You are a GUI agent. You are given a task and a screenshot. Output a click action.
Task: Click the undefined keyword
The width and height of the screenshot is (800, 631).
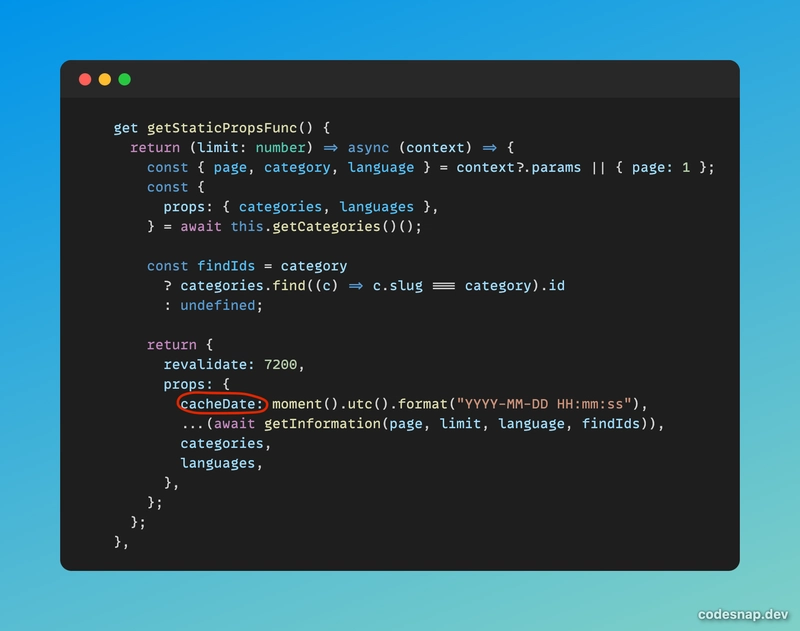click(x=221, y=305)
